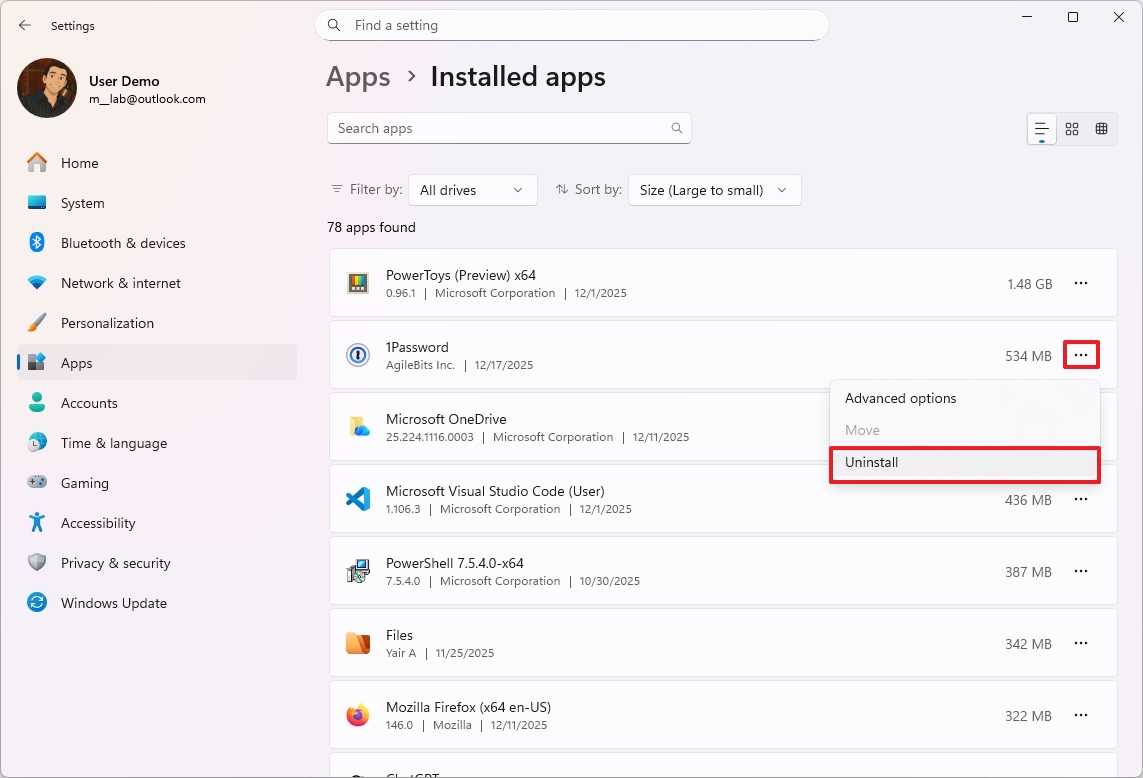This screenshot has height=778, width=1143.
Task: Open the 'Sort by' size dropdown
Action: click(714, 189)
